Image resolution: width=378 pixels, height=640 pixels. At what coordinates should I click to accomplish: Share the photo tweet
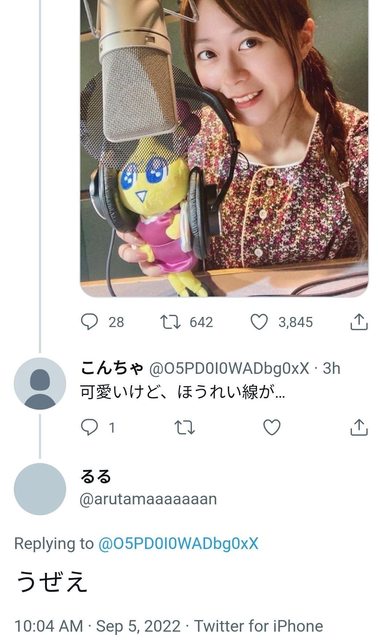click(x=359, y=322)
